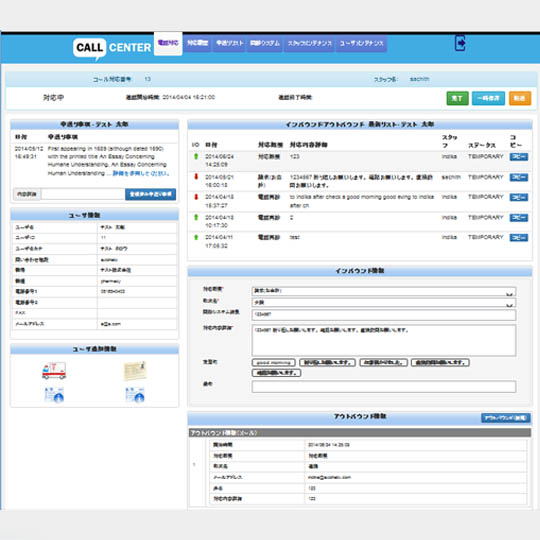
Task: Click the 'TEMPORARY' status in the 123 row
Action: tap(486, 157)
